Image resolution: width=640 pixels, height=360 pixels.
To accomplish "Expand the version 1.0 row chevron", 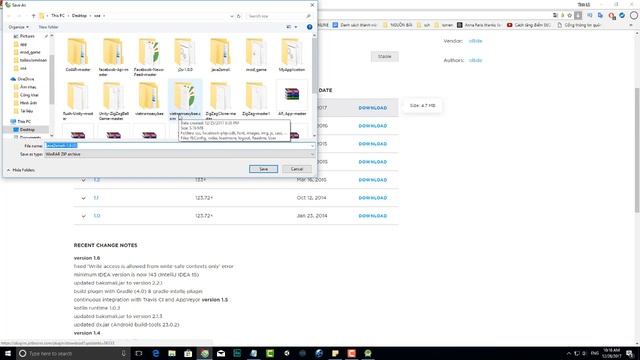I will [84, 216].
